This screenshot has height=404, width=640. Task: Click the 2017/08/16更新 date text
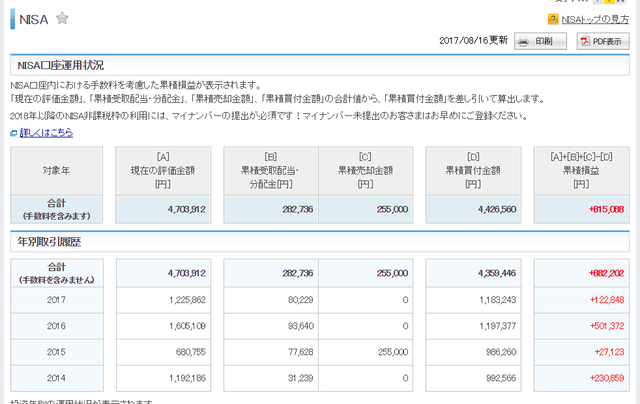click(x=473, y=40)
